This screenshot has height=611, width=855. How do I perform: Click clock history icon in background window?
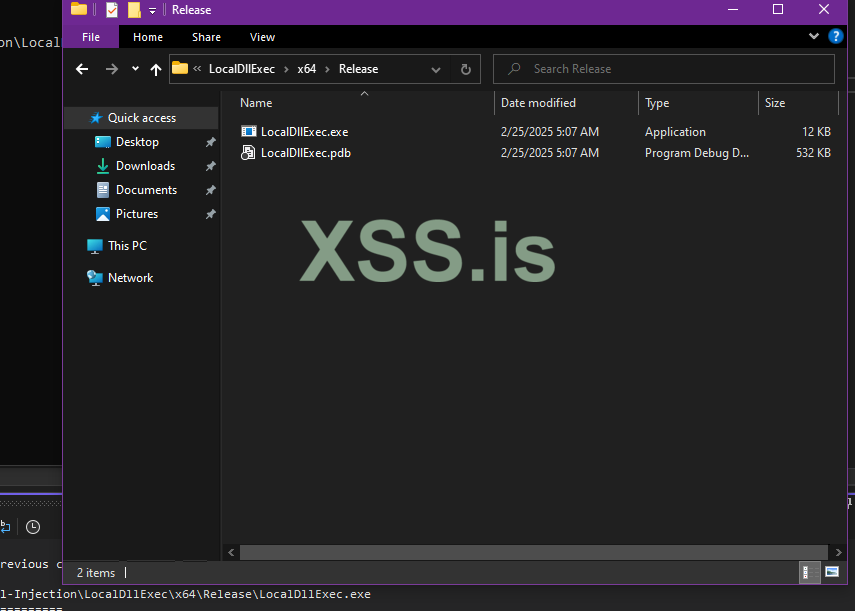coord(33,527)
